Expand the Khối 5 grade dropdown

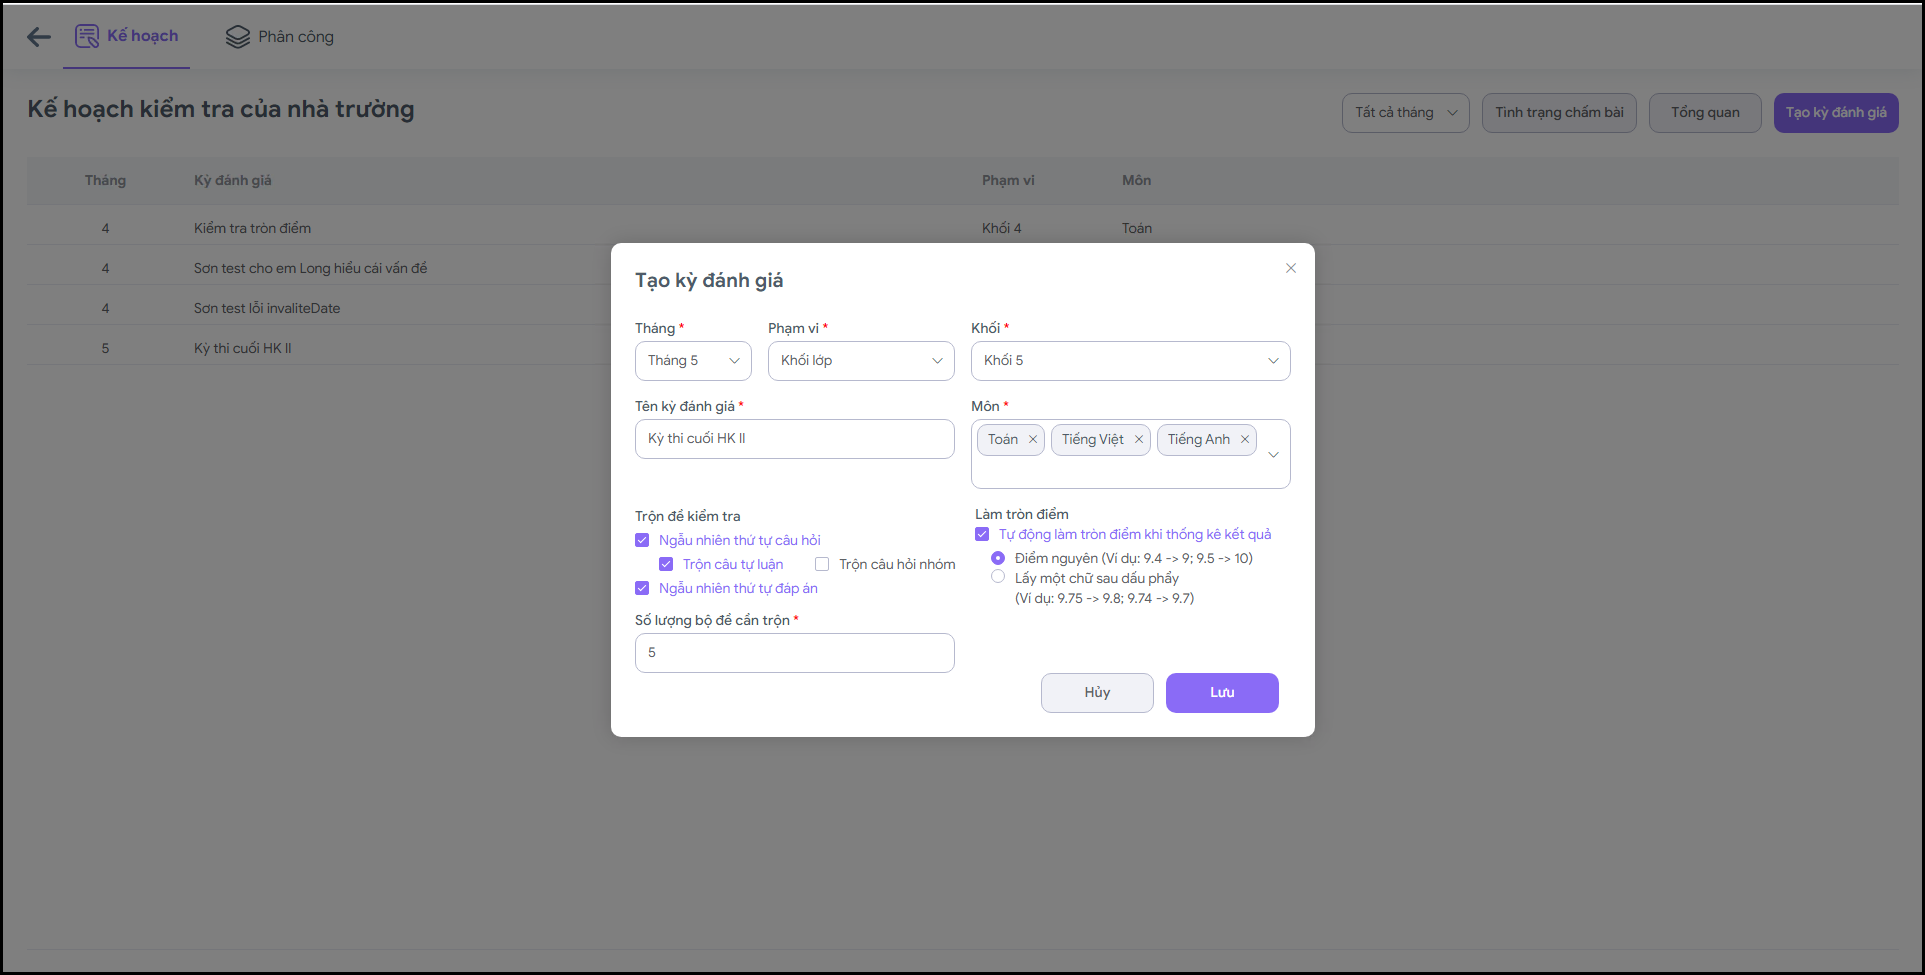[x=1130, y=361]
